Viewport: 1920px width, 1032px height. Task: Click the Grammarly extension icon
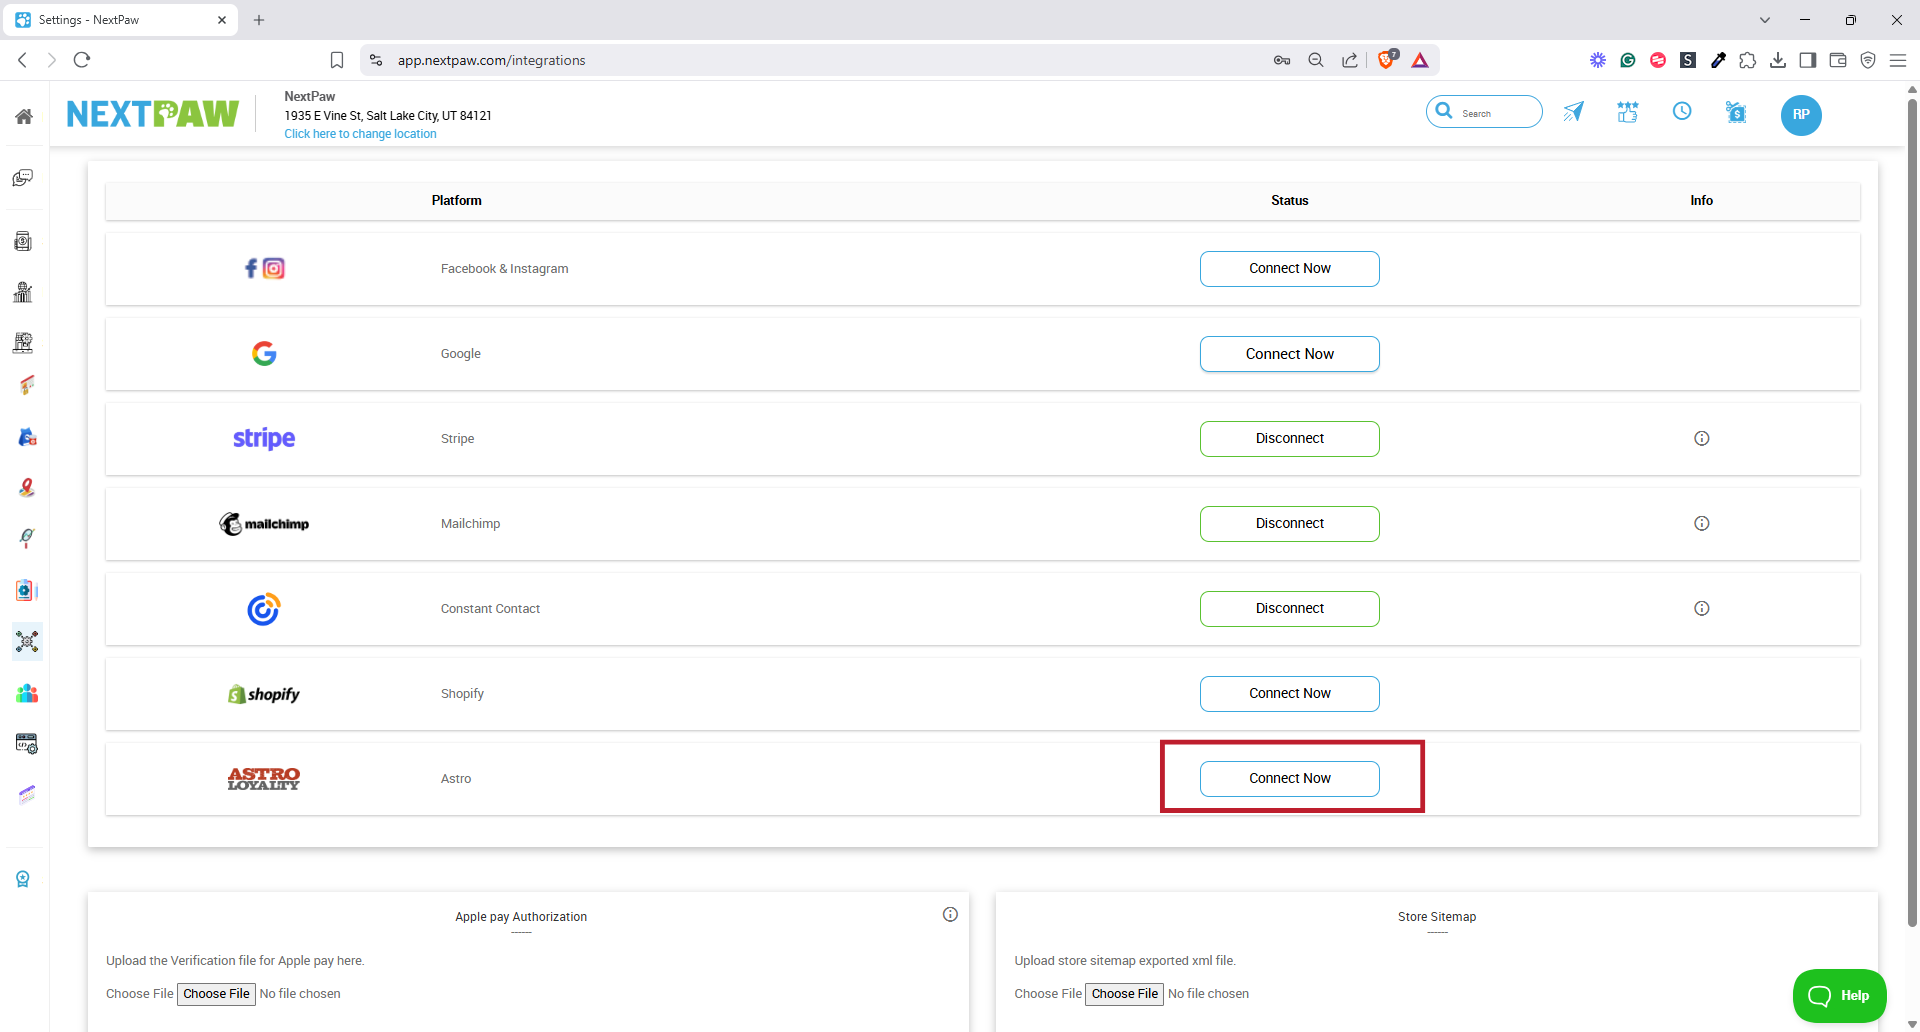(1628, 60)
